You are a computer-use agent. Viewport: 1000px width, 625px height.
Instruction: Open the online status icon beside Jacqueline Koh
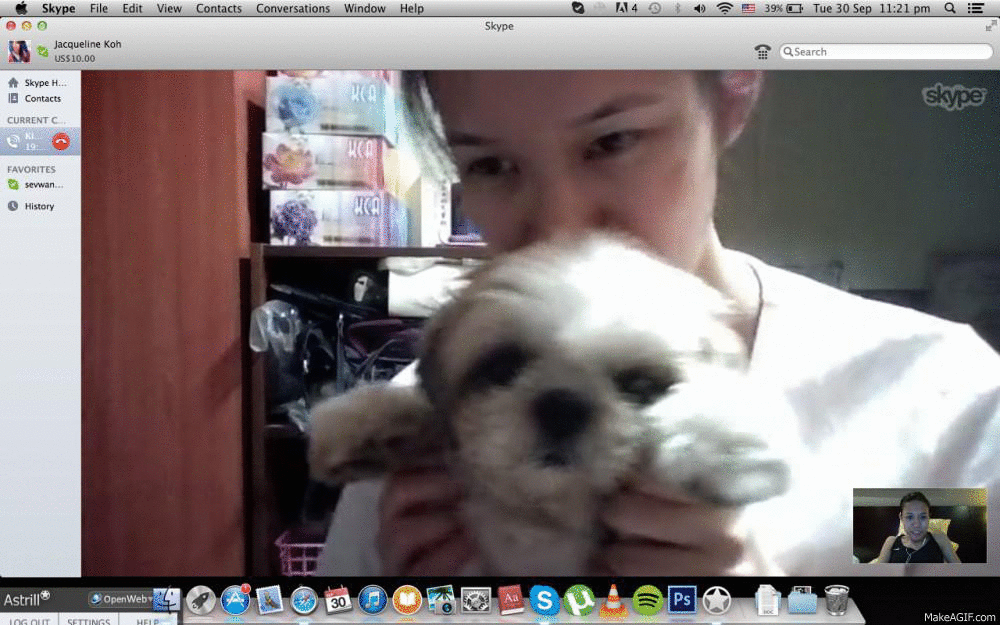point(43,51)
